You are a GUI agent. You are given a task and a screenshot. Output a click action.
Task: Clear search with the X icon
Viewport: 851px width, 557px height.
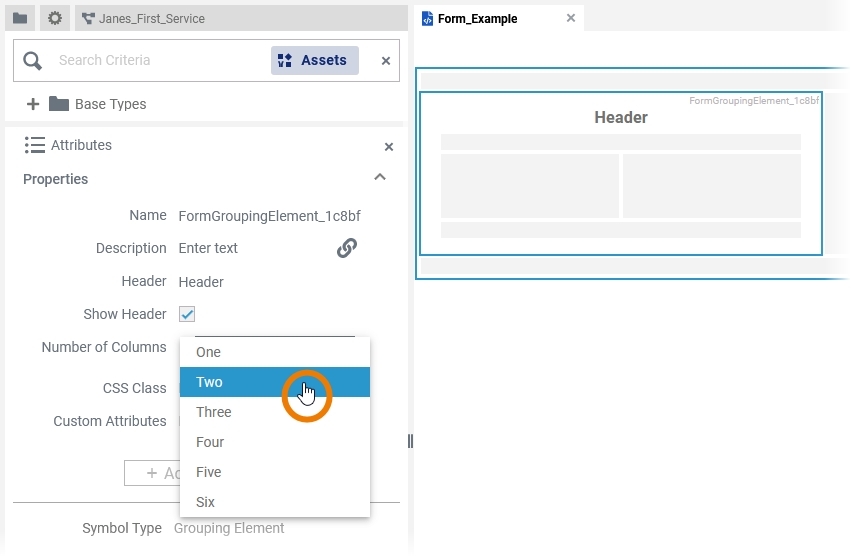pos(386,61)
